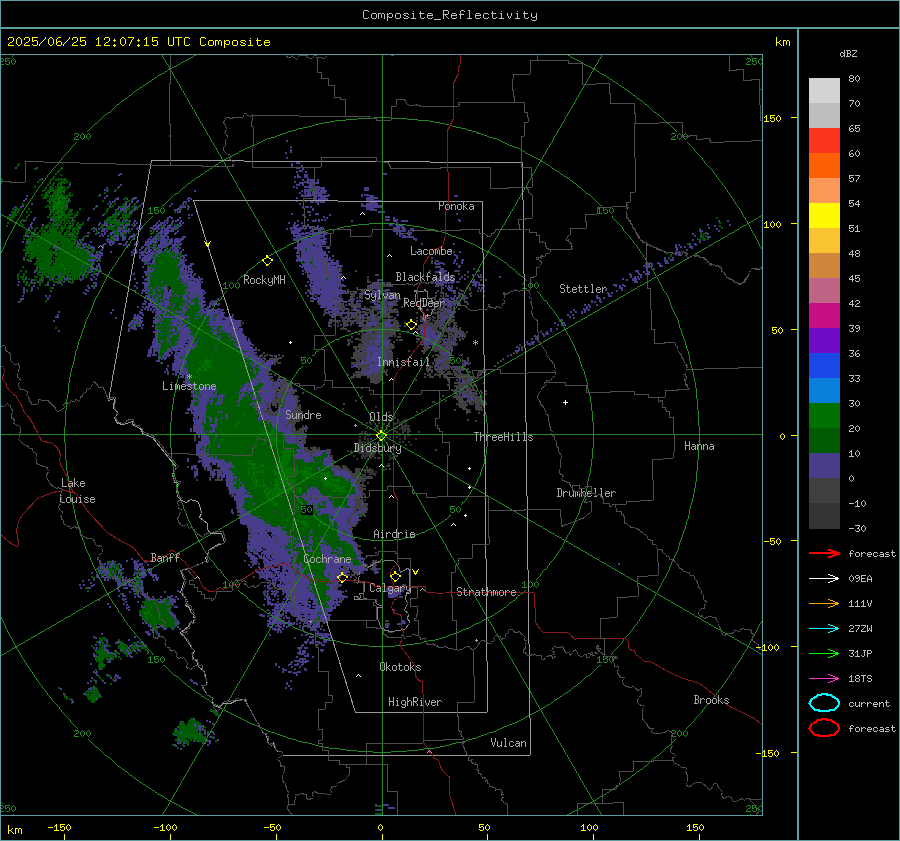Select the cyan 27ZW arrow legend entry
This screenshot has height=841, width=900.
tap(824, 629)
